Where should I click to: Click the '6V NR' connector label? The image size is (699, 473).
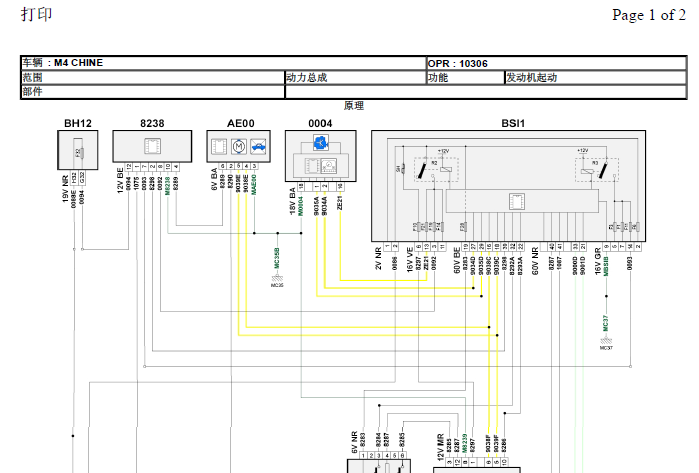[x=355, y=442]
